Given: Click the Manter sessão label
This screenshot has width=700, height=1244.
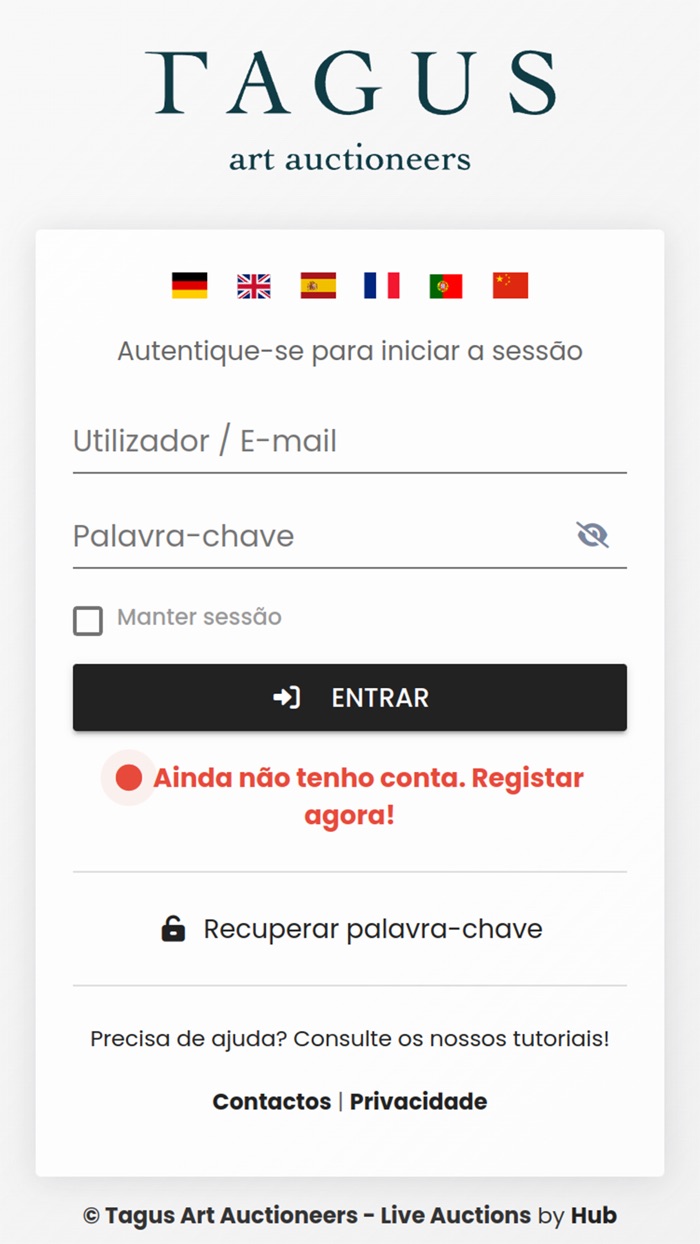Looking at the screenshot, I should point(199,617).
